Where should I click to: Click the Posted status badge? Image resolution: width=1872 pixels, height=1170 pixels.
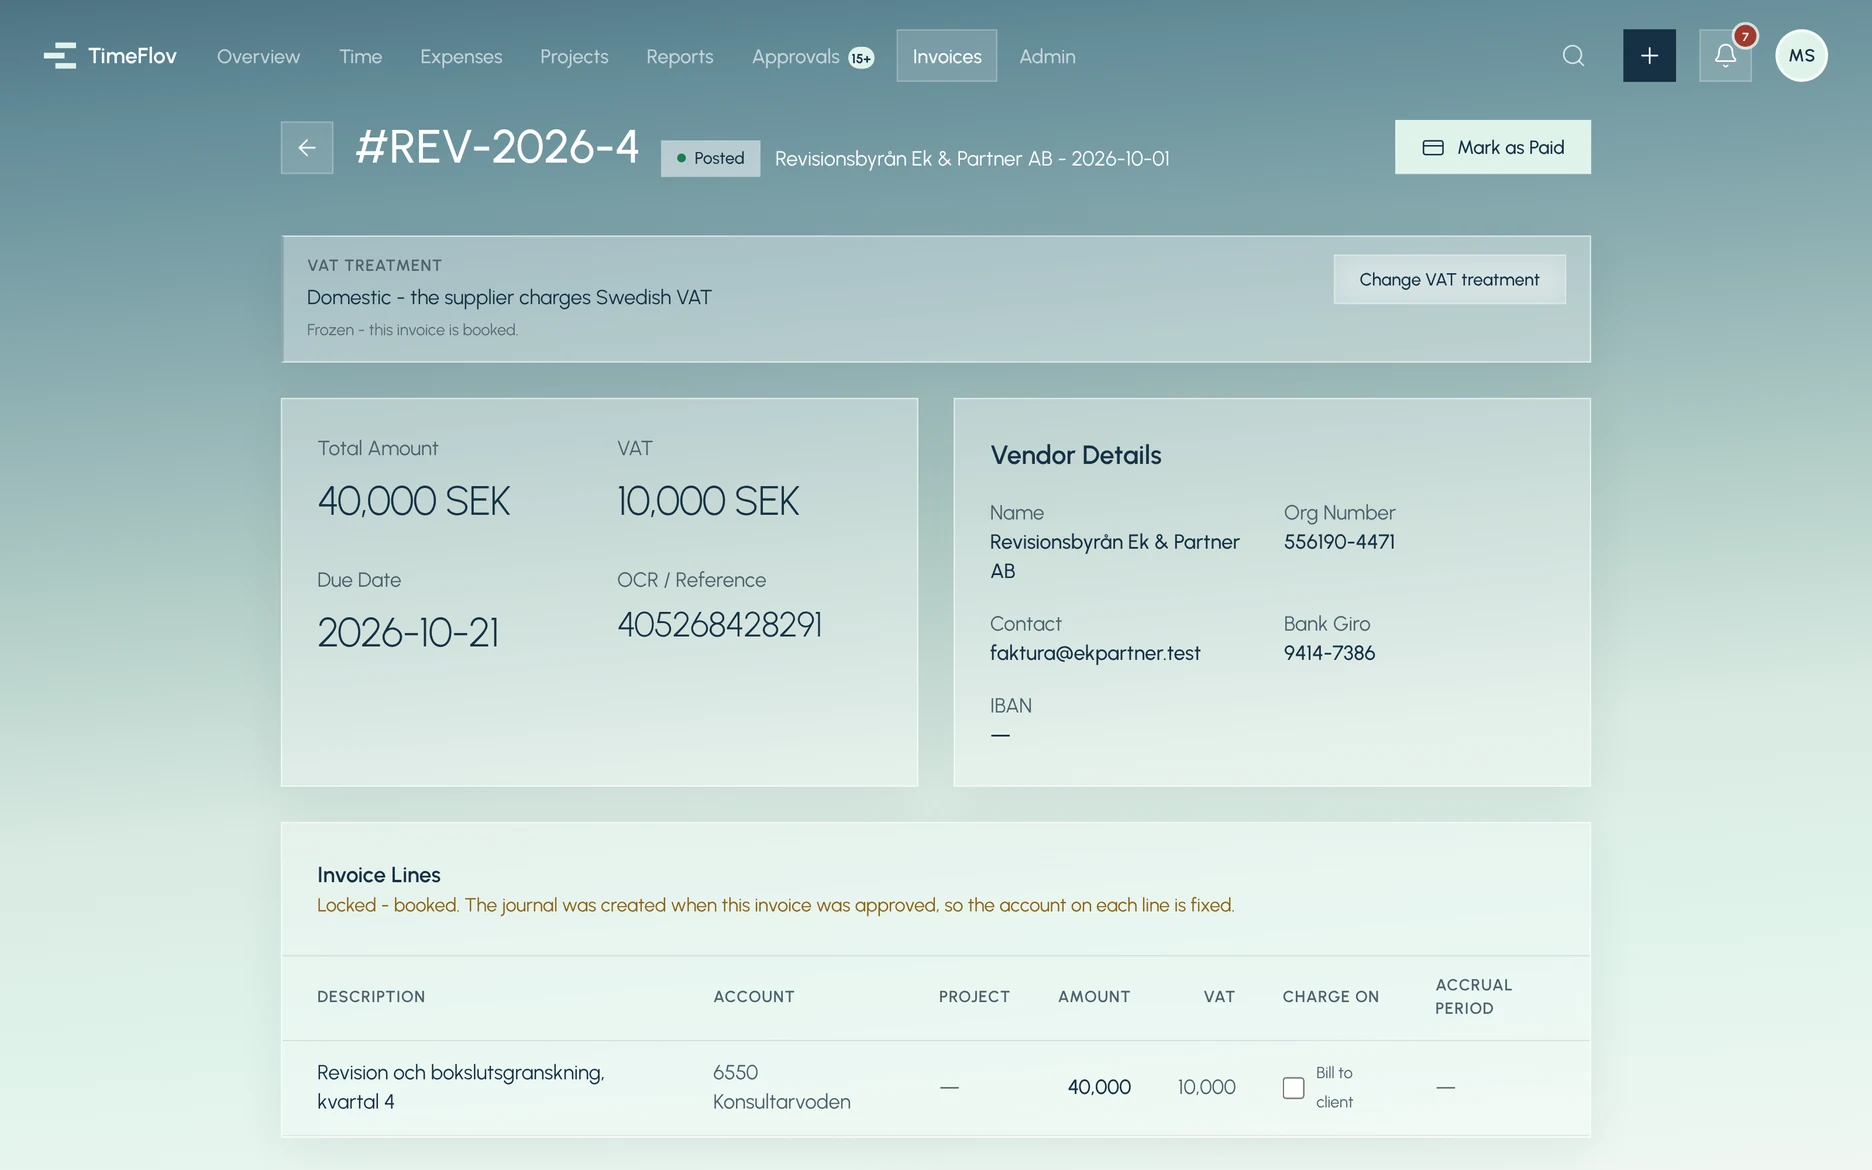point(710,158)
